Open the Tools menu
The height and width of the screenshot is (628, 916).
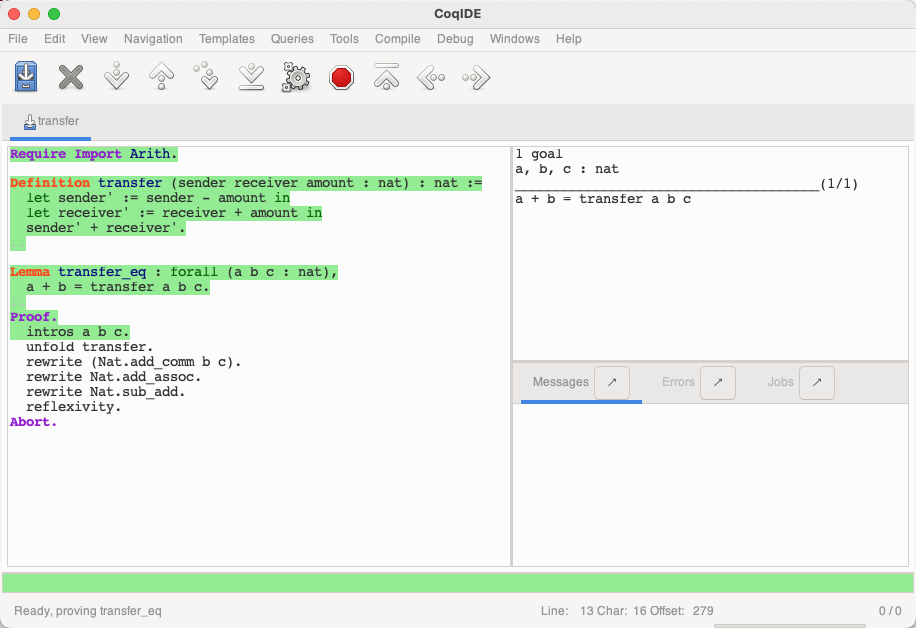[344, 39]
